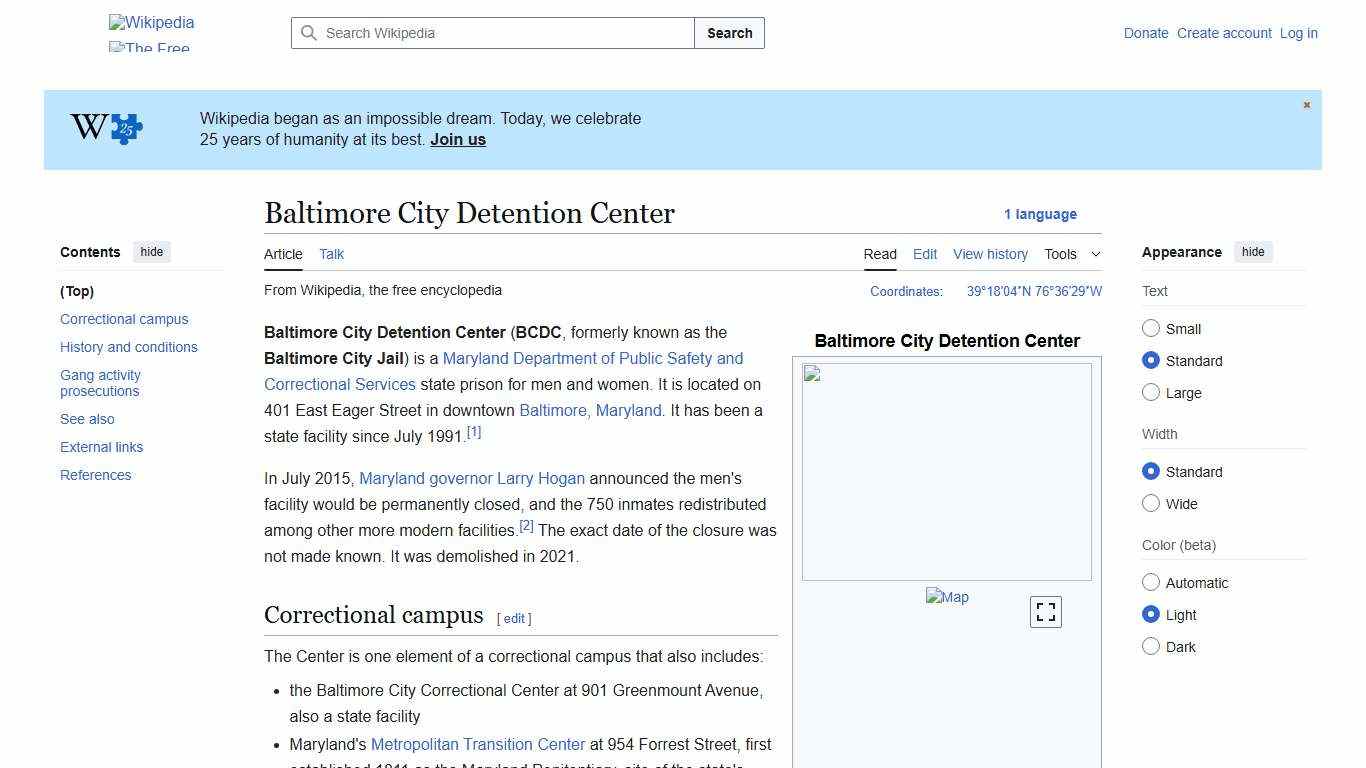Open the Donate link
This screenshot has height=768, width=1366.
pyautogui.click(x=1146, y=33)
